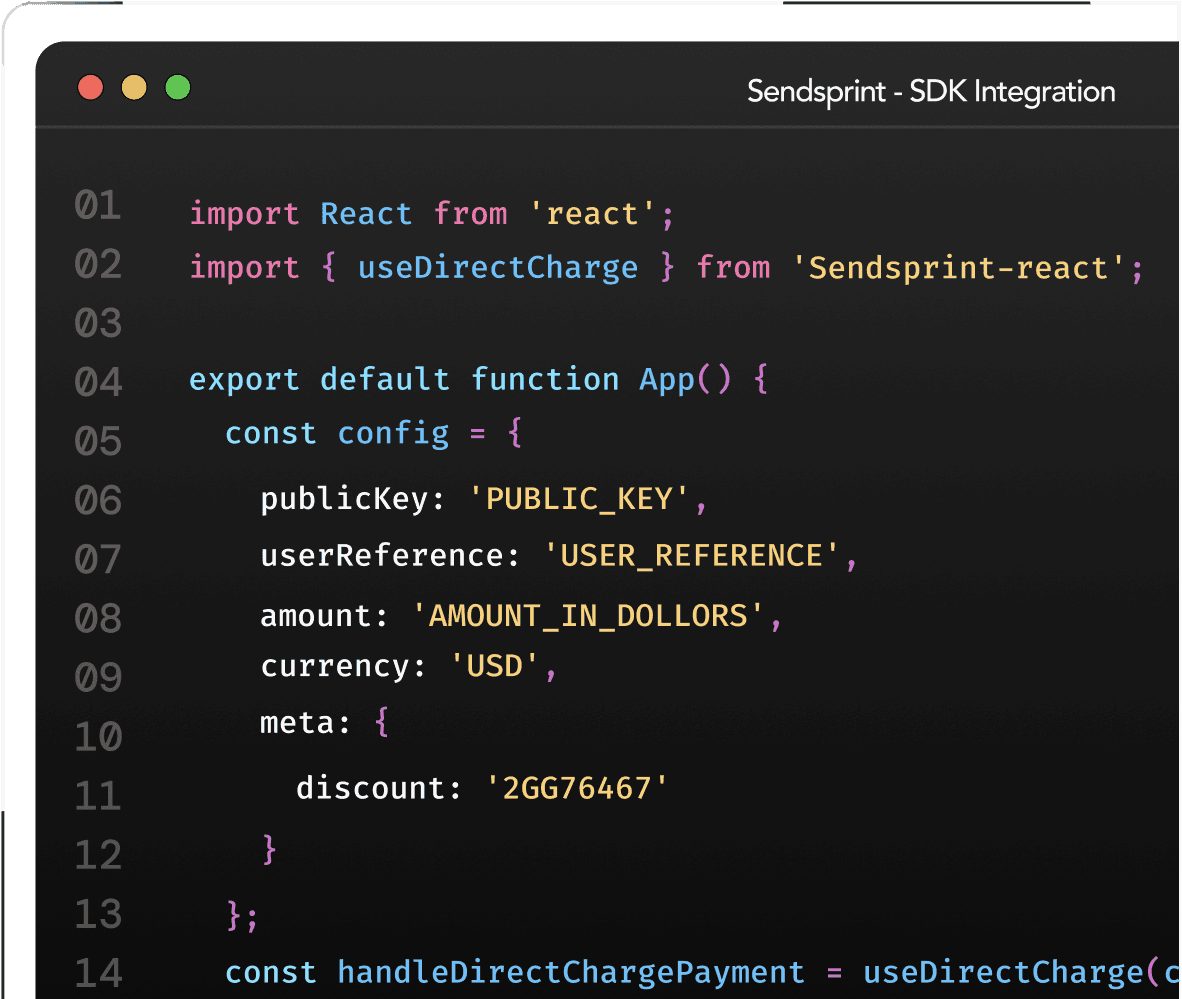Click line number 14 in the gutter
Image resolution: width=1182 pixels, height=999 pixels.
[98, 972]
